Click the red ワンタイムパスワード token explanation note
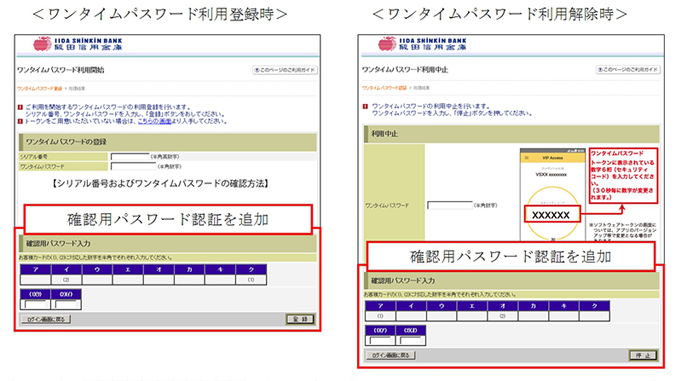 (x=623, y=176)
